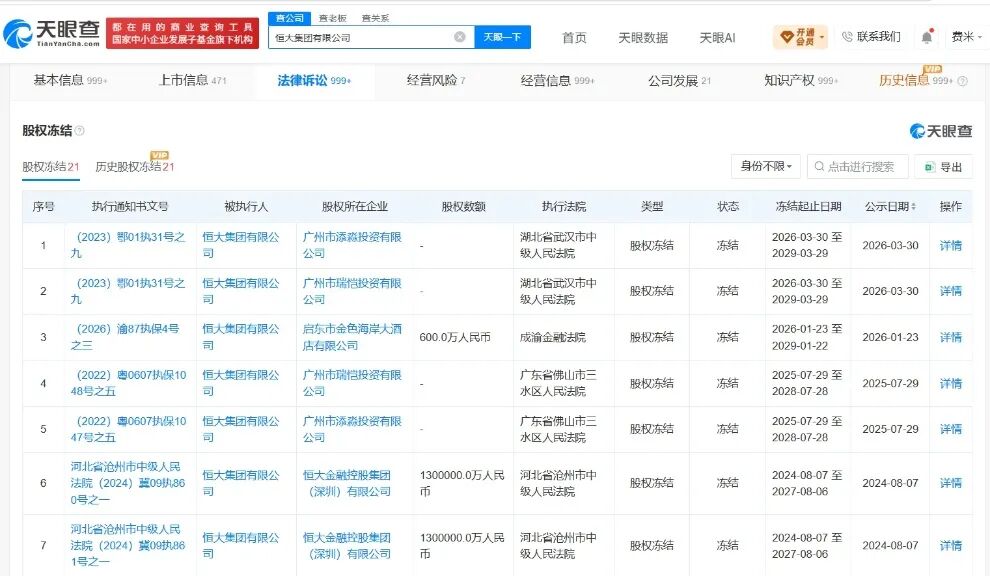Select the 历史股权冻结 21 sub-tab
The image size is (990, 576).
(x=134, y=167)
